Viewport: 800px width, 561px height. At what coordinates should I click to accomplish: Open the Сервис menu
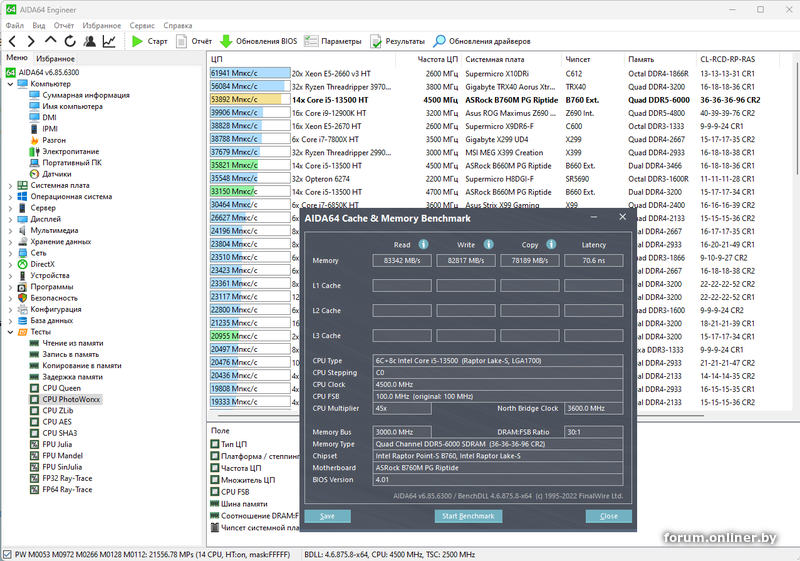coord(142,26)
